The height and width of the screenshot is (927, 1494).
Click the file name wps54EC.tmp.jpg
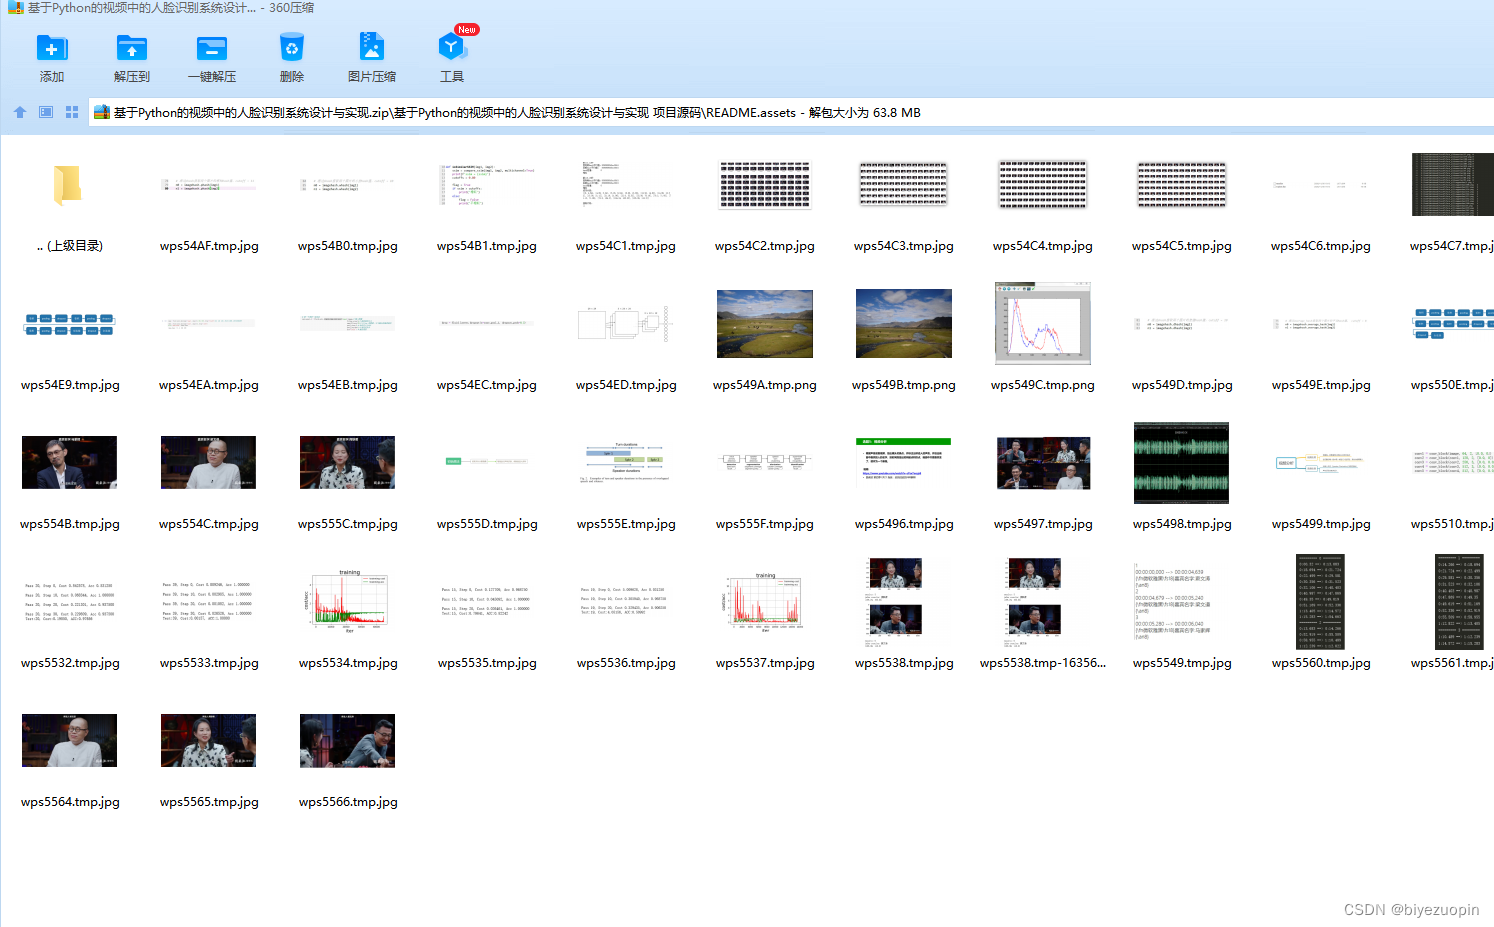[487, 385]
